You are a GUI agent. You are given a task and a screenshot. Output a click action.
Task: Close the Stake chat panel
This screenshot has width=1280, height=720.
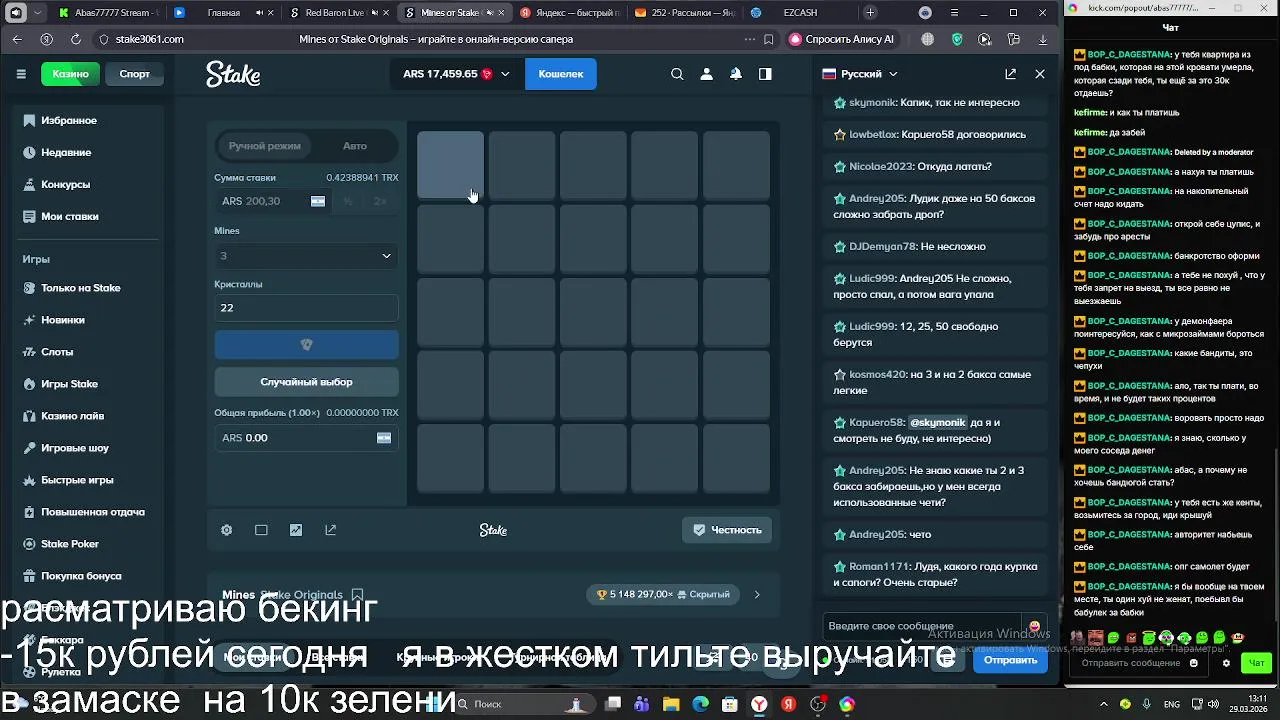pyautogui.click(x=1040, y=74)
